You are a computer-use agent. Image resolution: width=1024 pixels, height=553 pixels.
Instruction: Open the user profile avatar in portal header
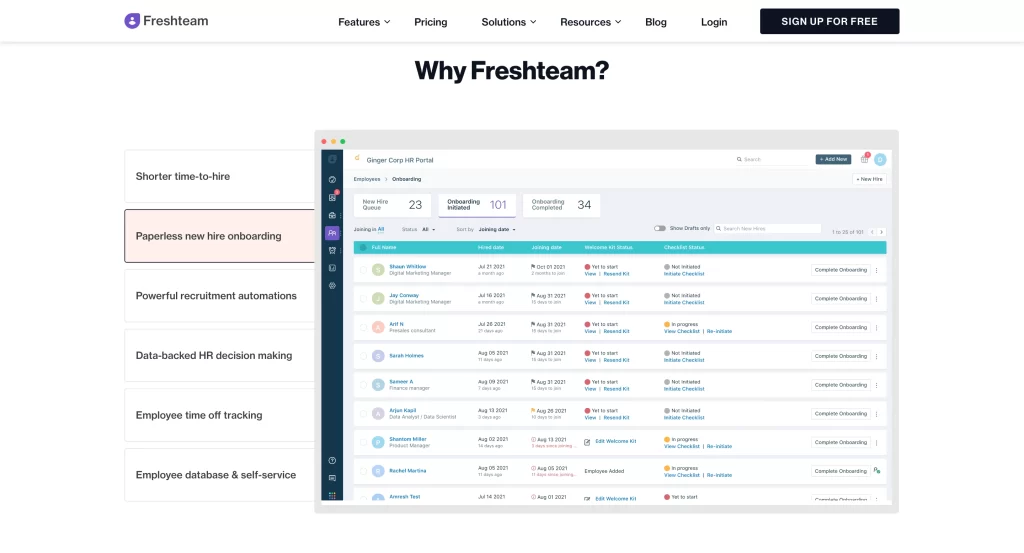tap(880, 159)
